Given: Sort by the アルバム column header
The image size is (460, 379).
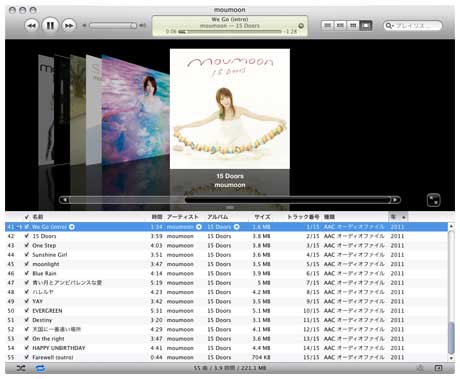Looking at the screenshot, I should coord(218,217).
